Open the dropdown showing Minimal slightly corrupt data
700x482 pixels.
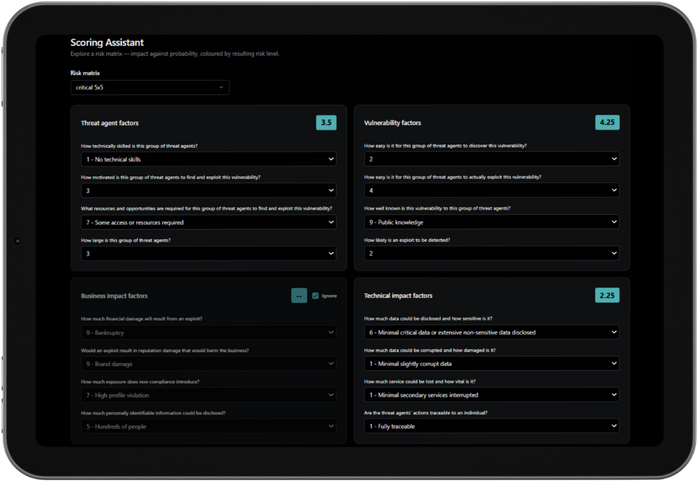tap(492, 363)
